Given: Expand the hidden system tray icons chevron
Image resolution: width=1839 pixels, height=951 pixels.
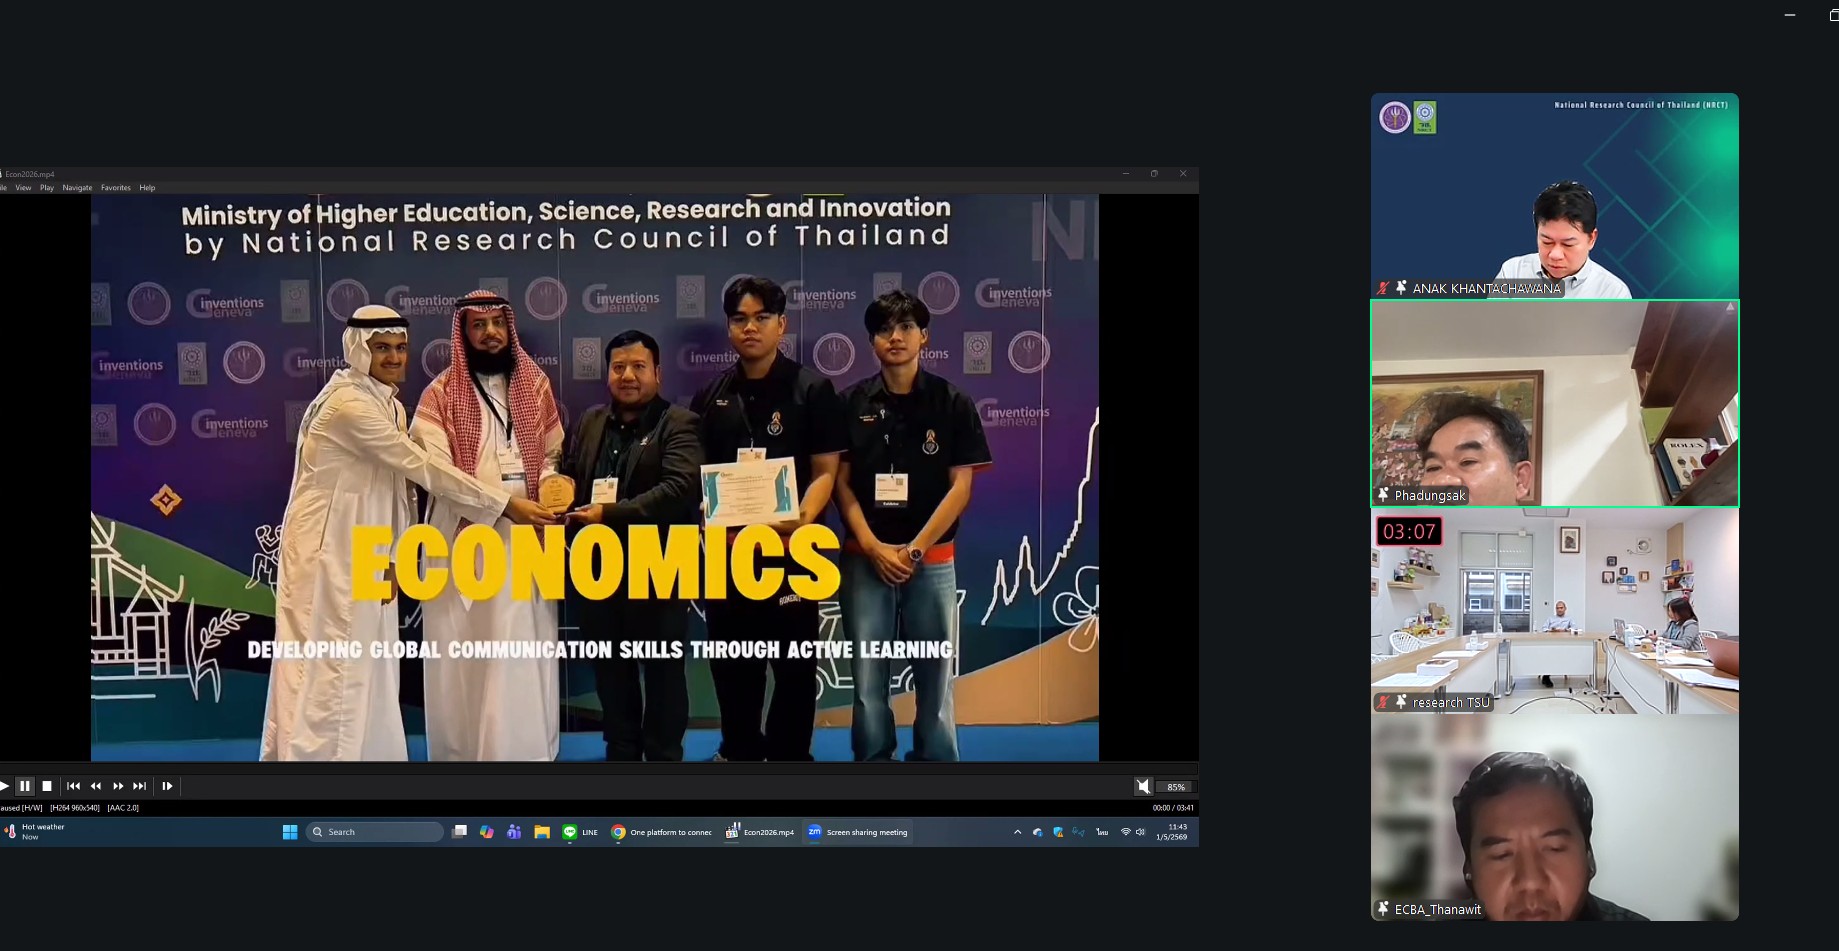Looking at the screenshot, I should tap(1018, 832).
